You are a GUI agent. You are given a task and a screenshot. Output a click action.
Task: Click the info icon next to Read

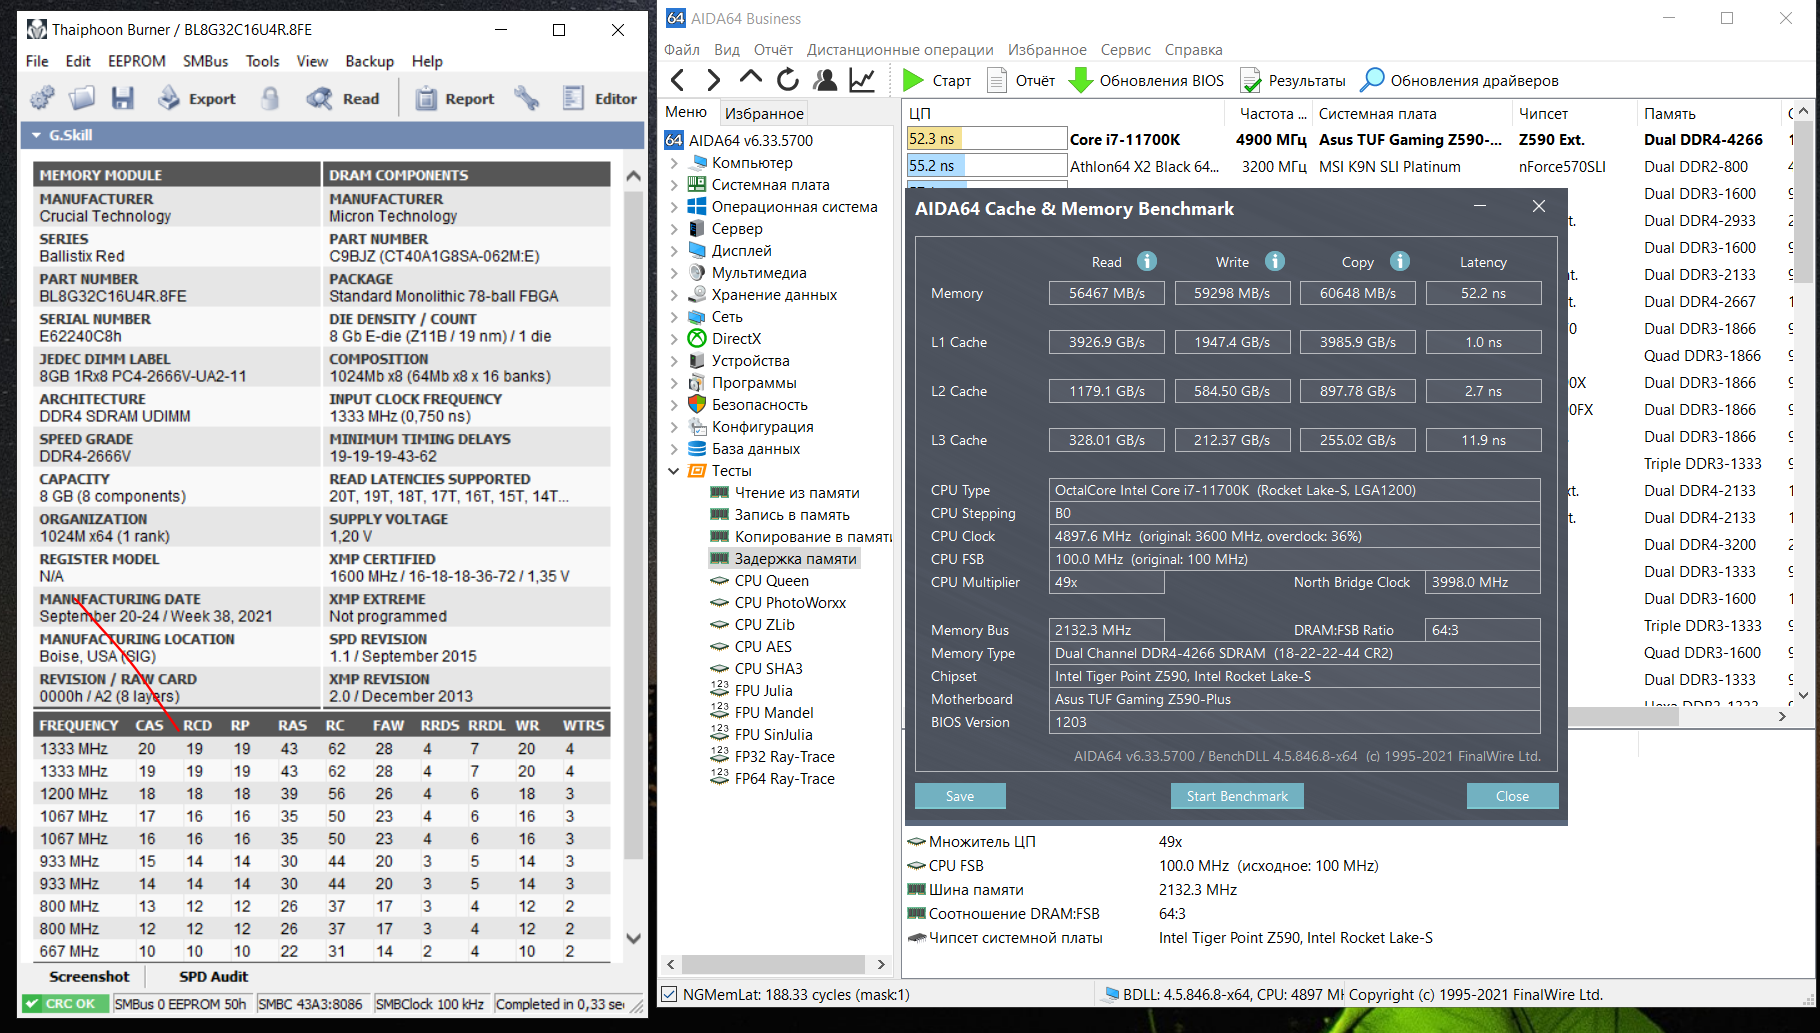point(1147,261)
